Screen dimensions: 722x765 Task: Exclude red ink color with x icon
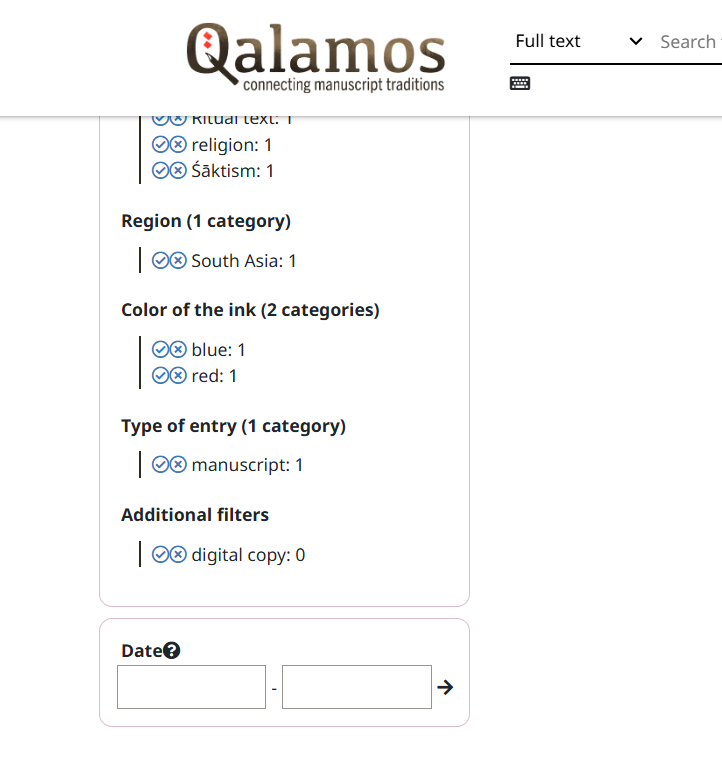click(178, 376)
